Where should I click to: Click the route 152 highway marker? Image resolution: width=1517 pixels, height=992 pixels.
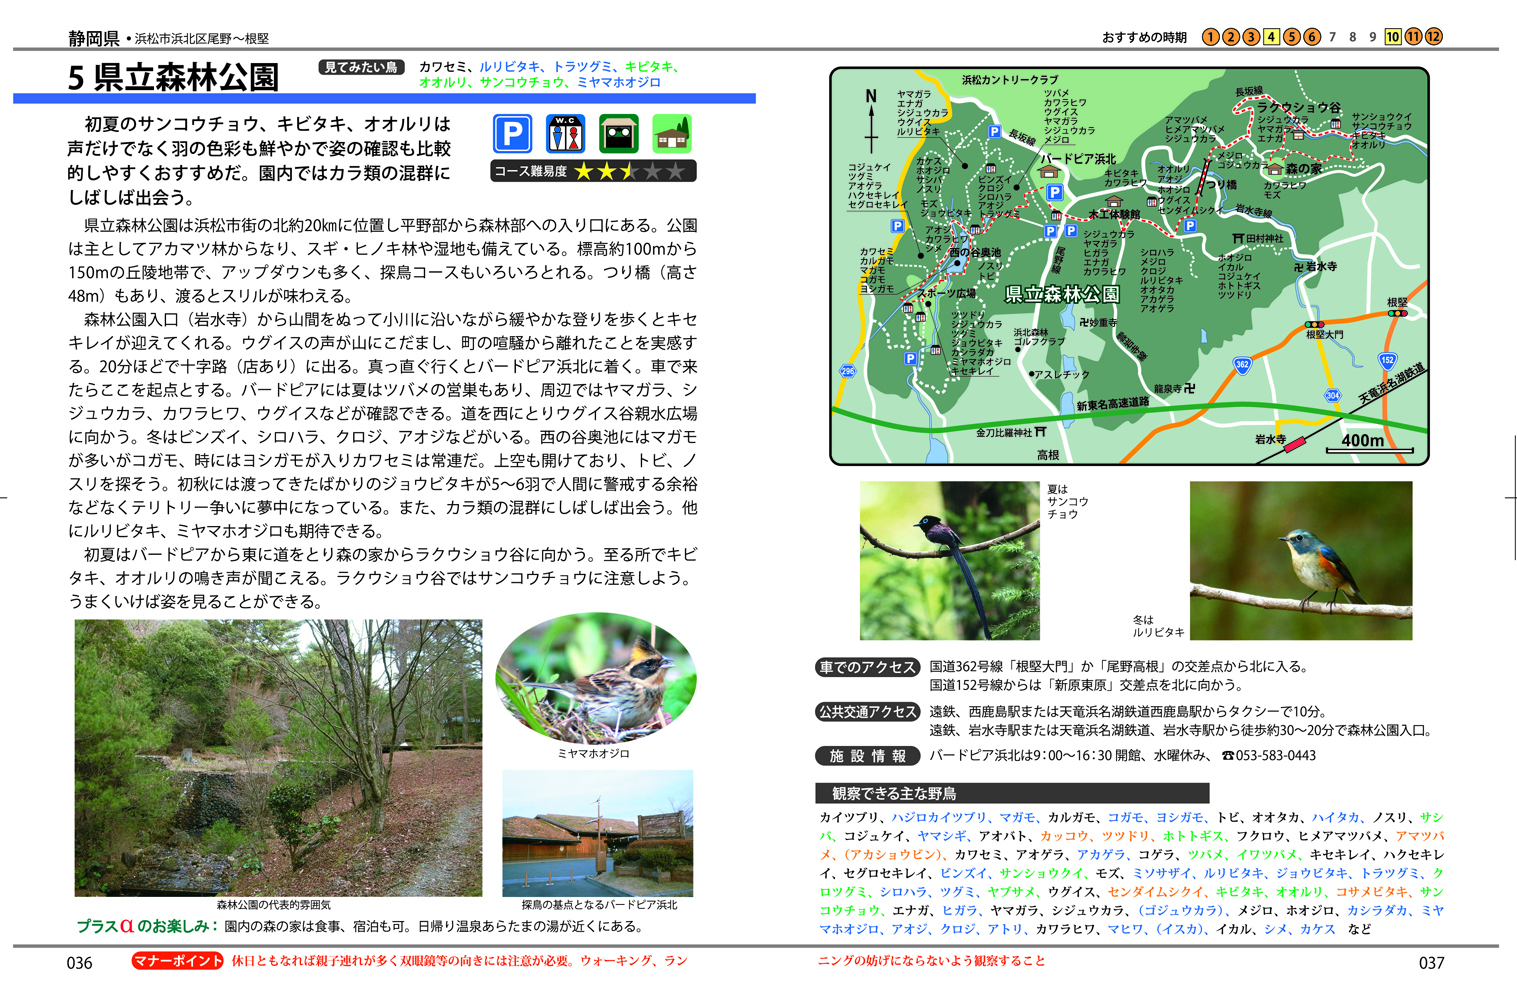[1387, 361]
